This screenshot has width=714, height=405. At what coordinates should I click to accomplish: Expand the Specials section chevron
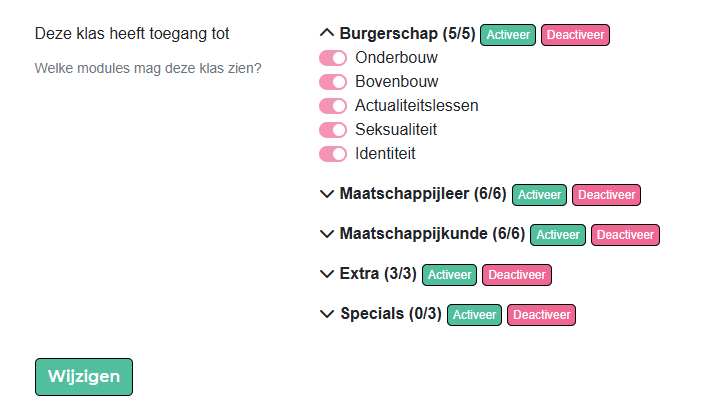327,314
